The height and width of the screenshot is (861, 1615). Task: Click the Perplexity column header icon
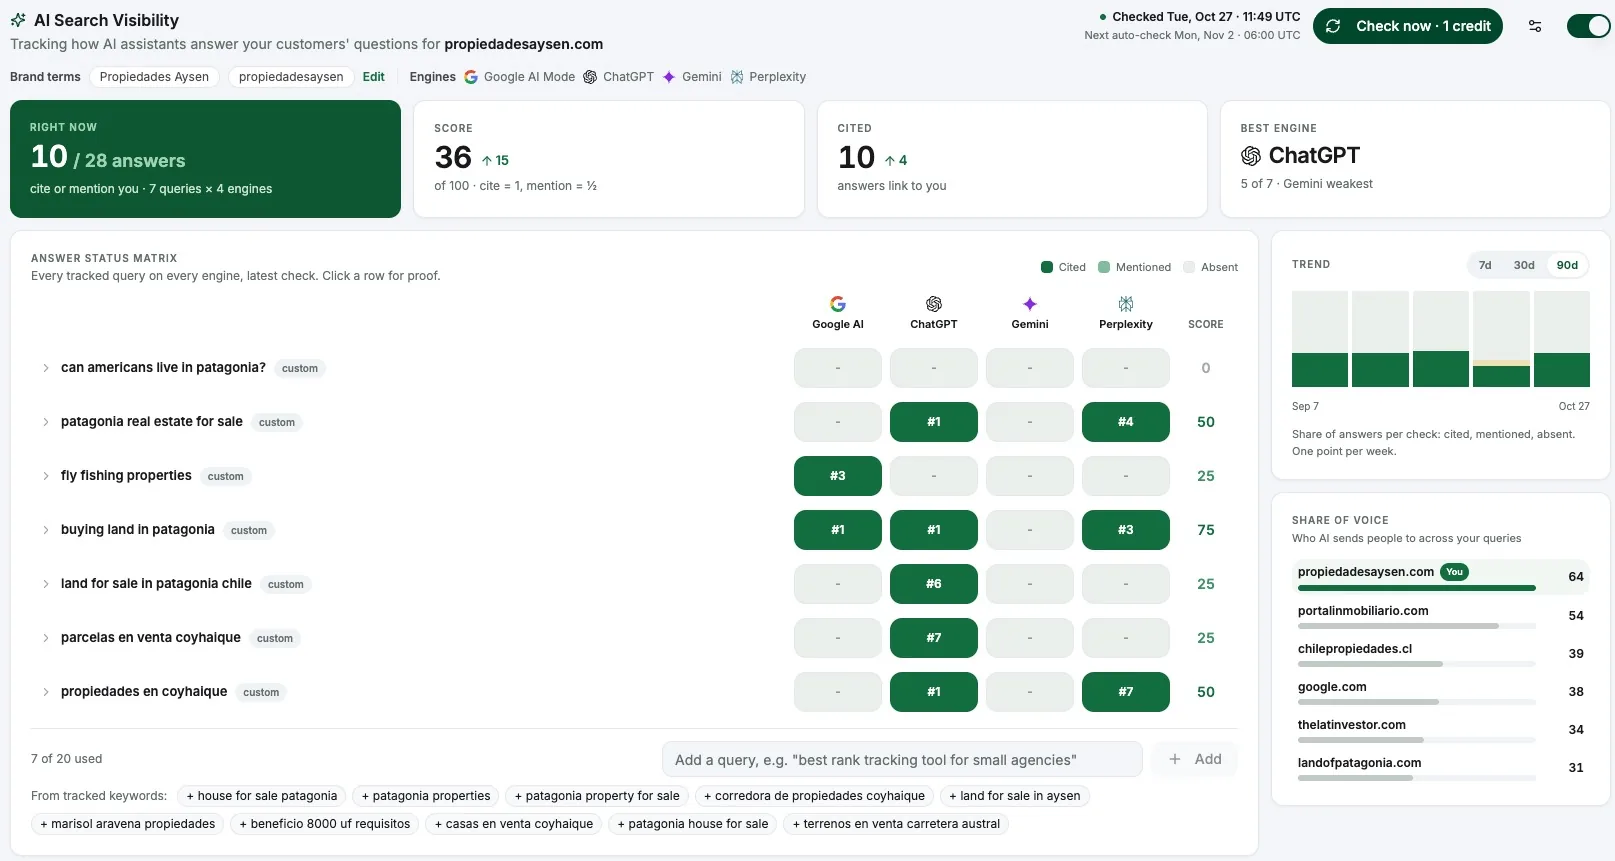coord(1126,304)
